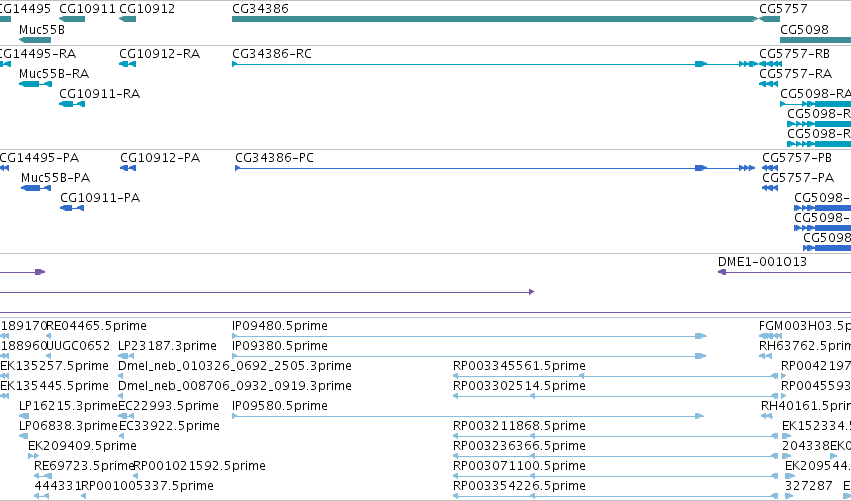Select the CG34386-RC transcript label

(x=272, y=54)
